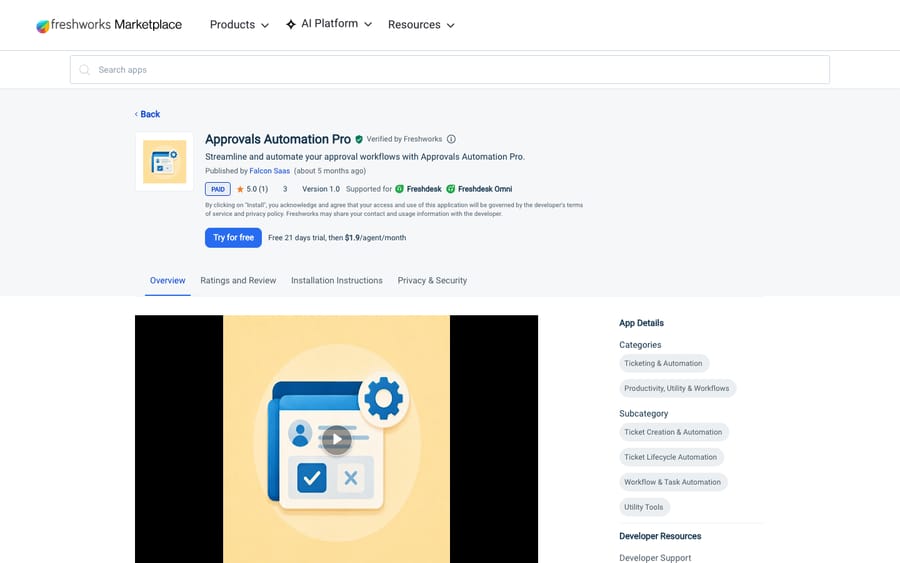Select the Overview tab

coord(168,281)
